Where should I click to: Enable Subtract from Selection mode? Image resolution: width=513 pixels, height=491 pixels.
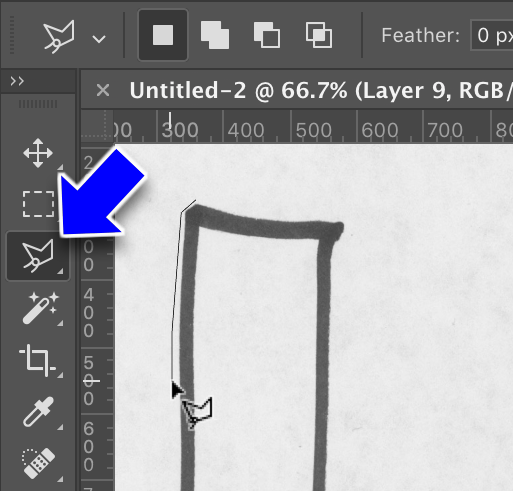coord(267,35)
